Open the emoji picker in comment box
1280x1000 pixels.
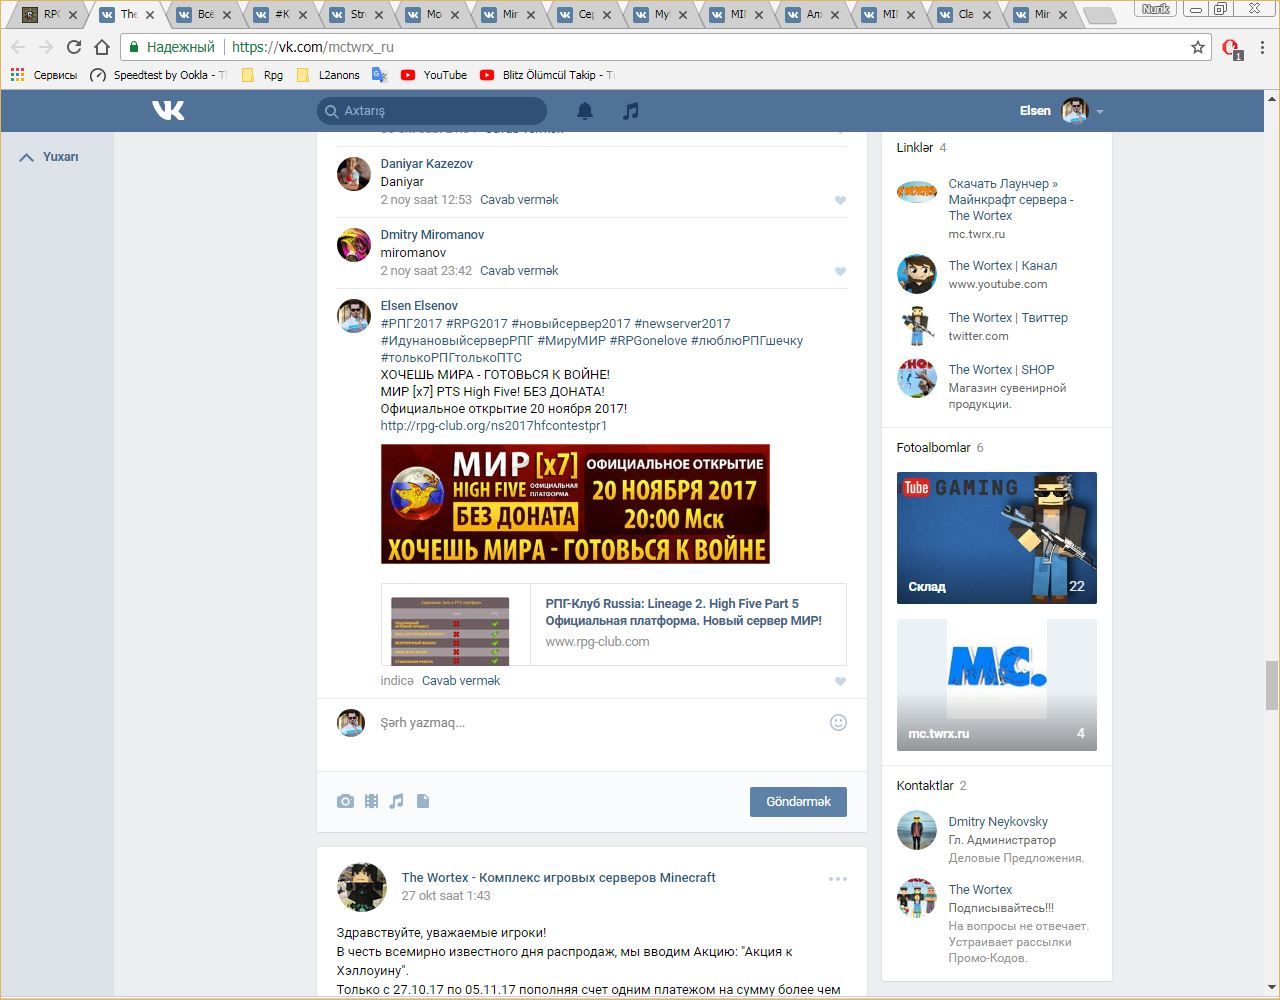tap(838, 722)
